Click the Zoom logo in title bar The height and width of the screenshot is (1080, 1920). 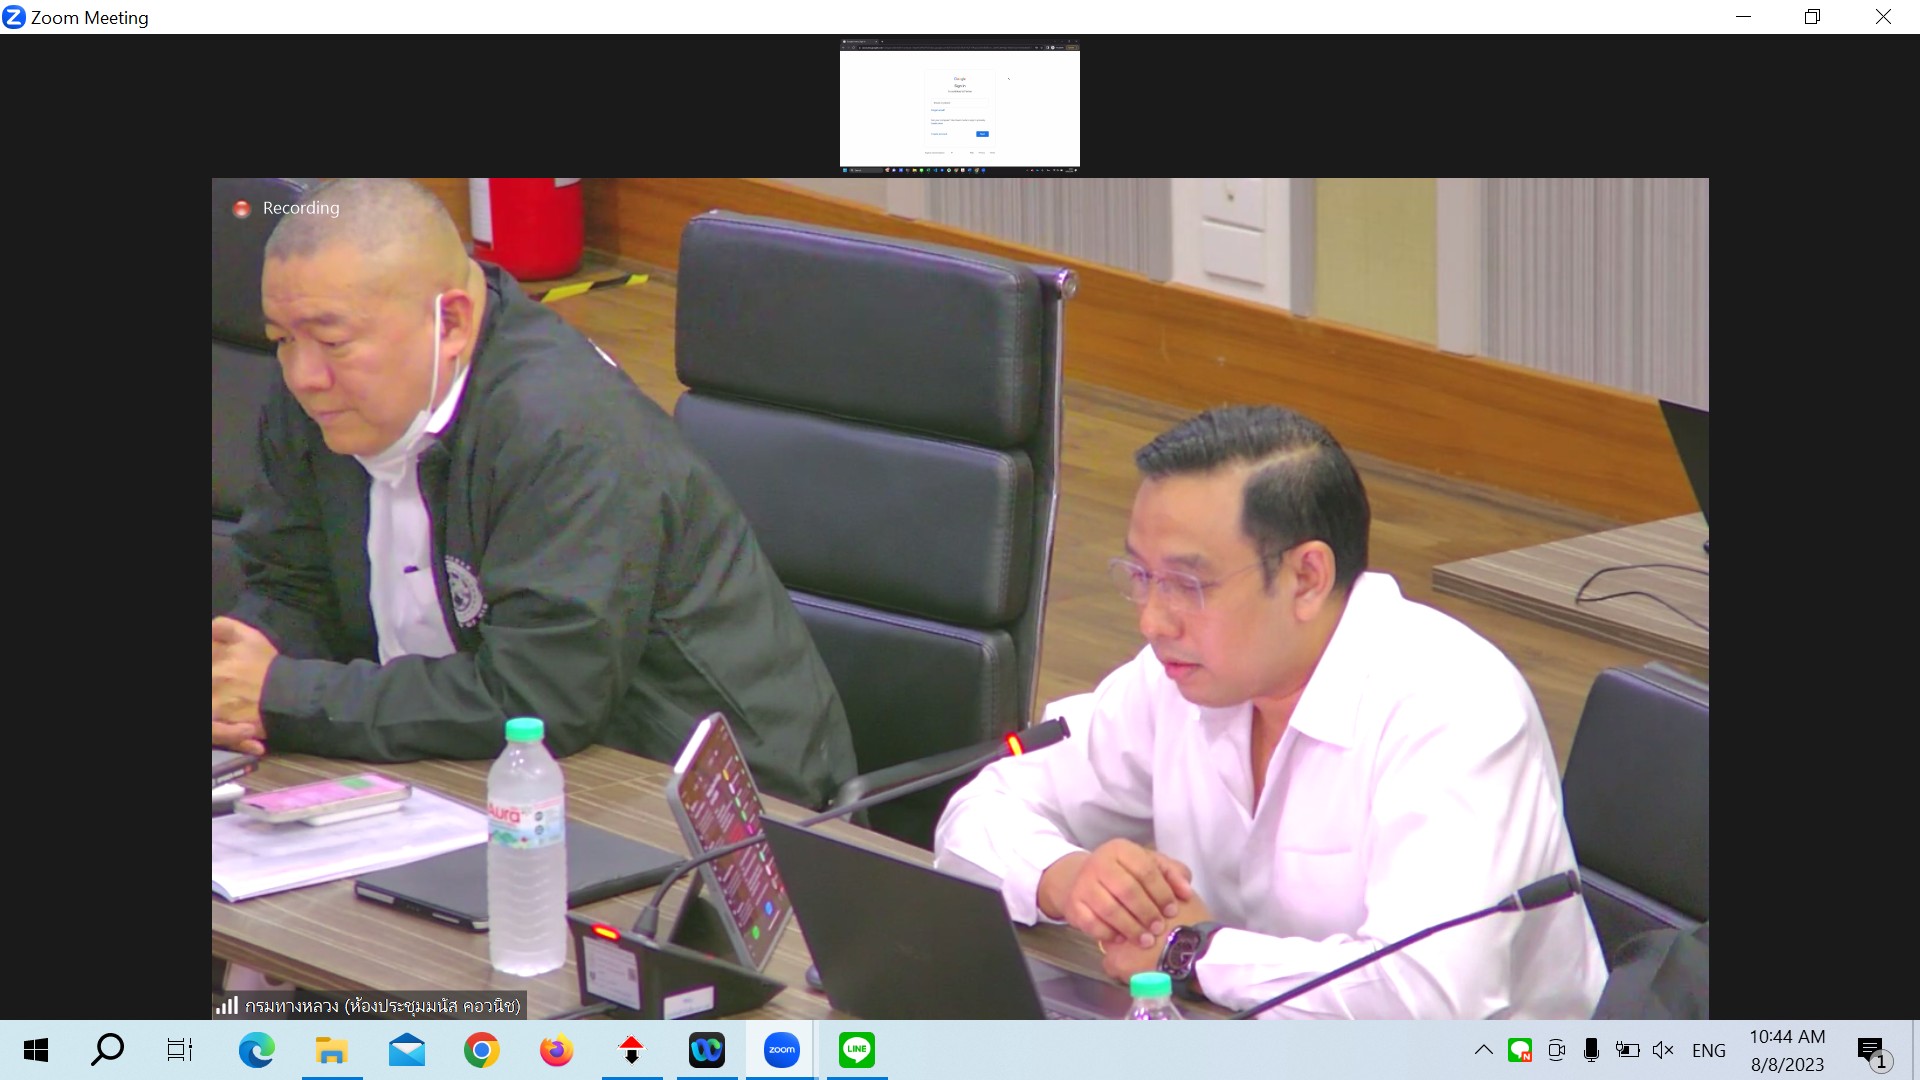click(14, 17)
